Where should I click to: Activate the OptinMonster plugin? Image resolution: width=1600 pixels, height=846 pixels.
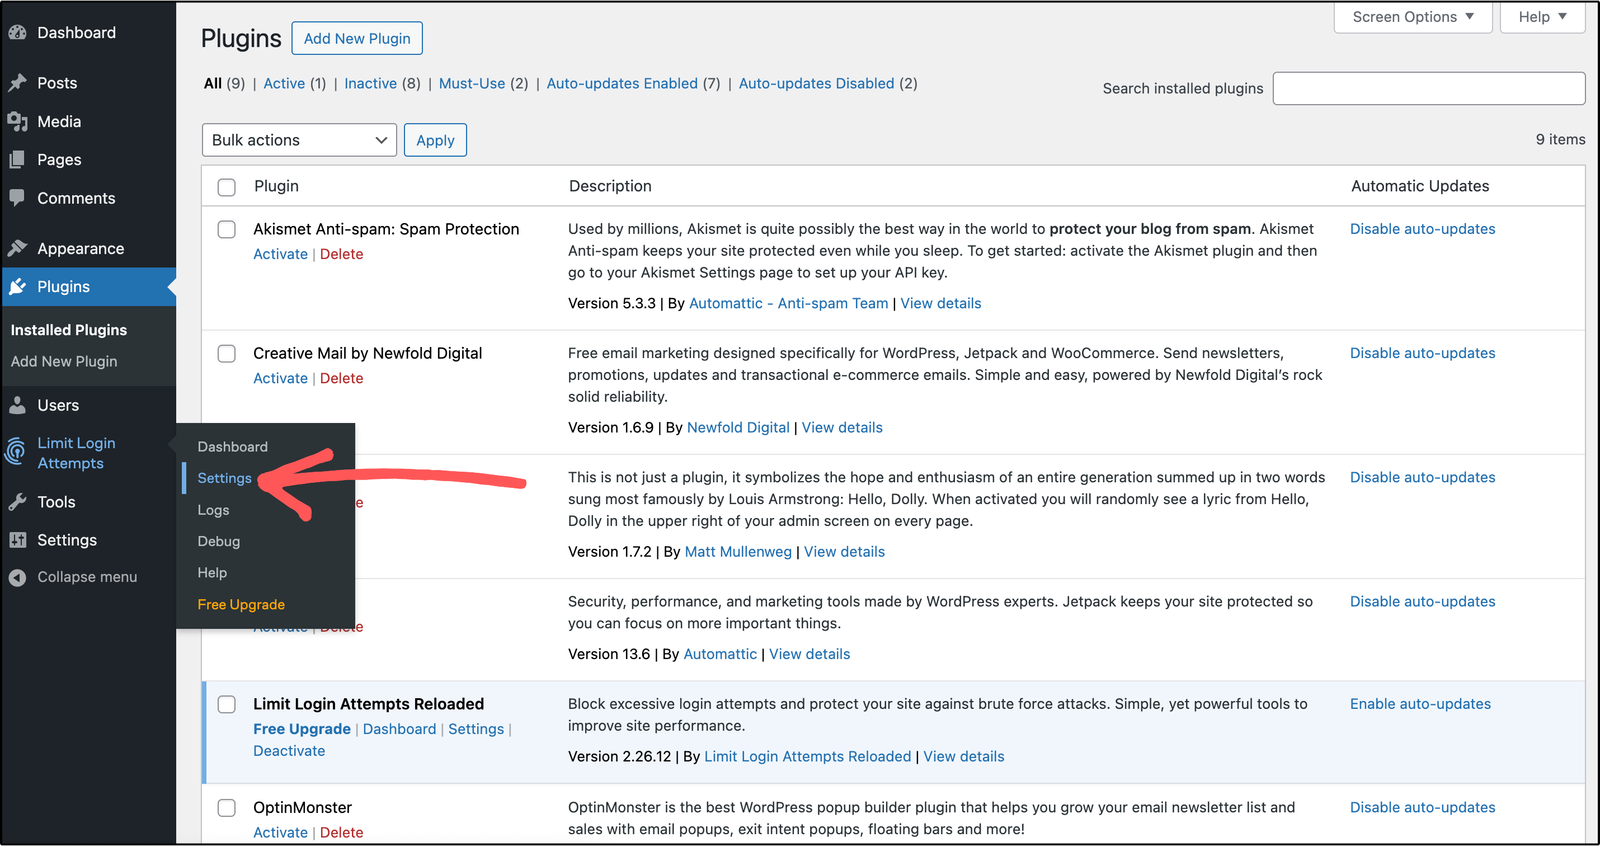click(x=280, y=832)
